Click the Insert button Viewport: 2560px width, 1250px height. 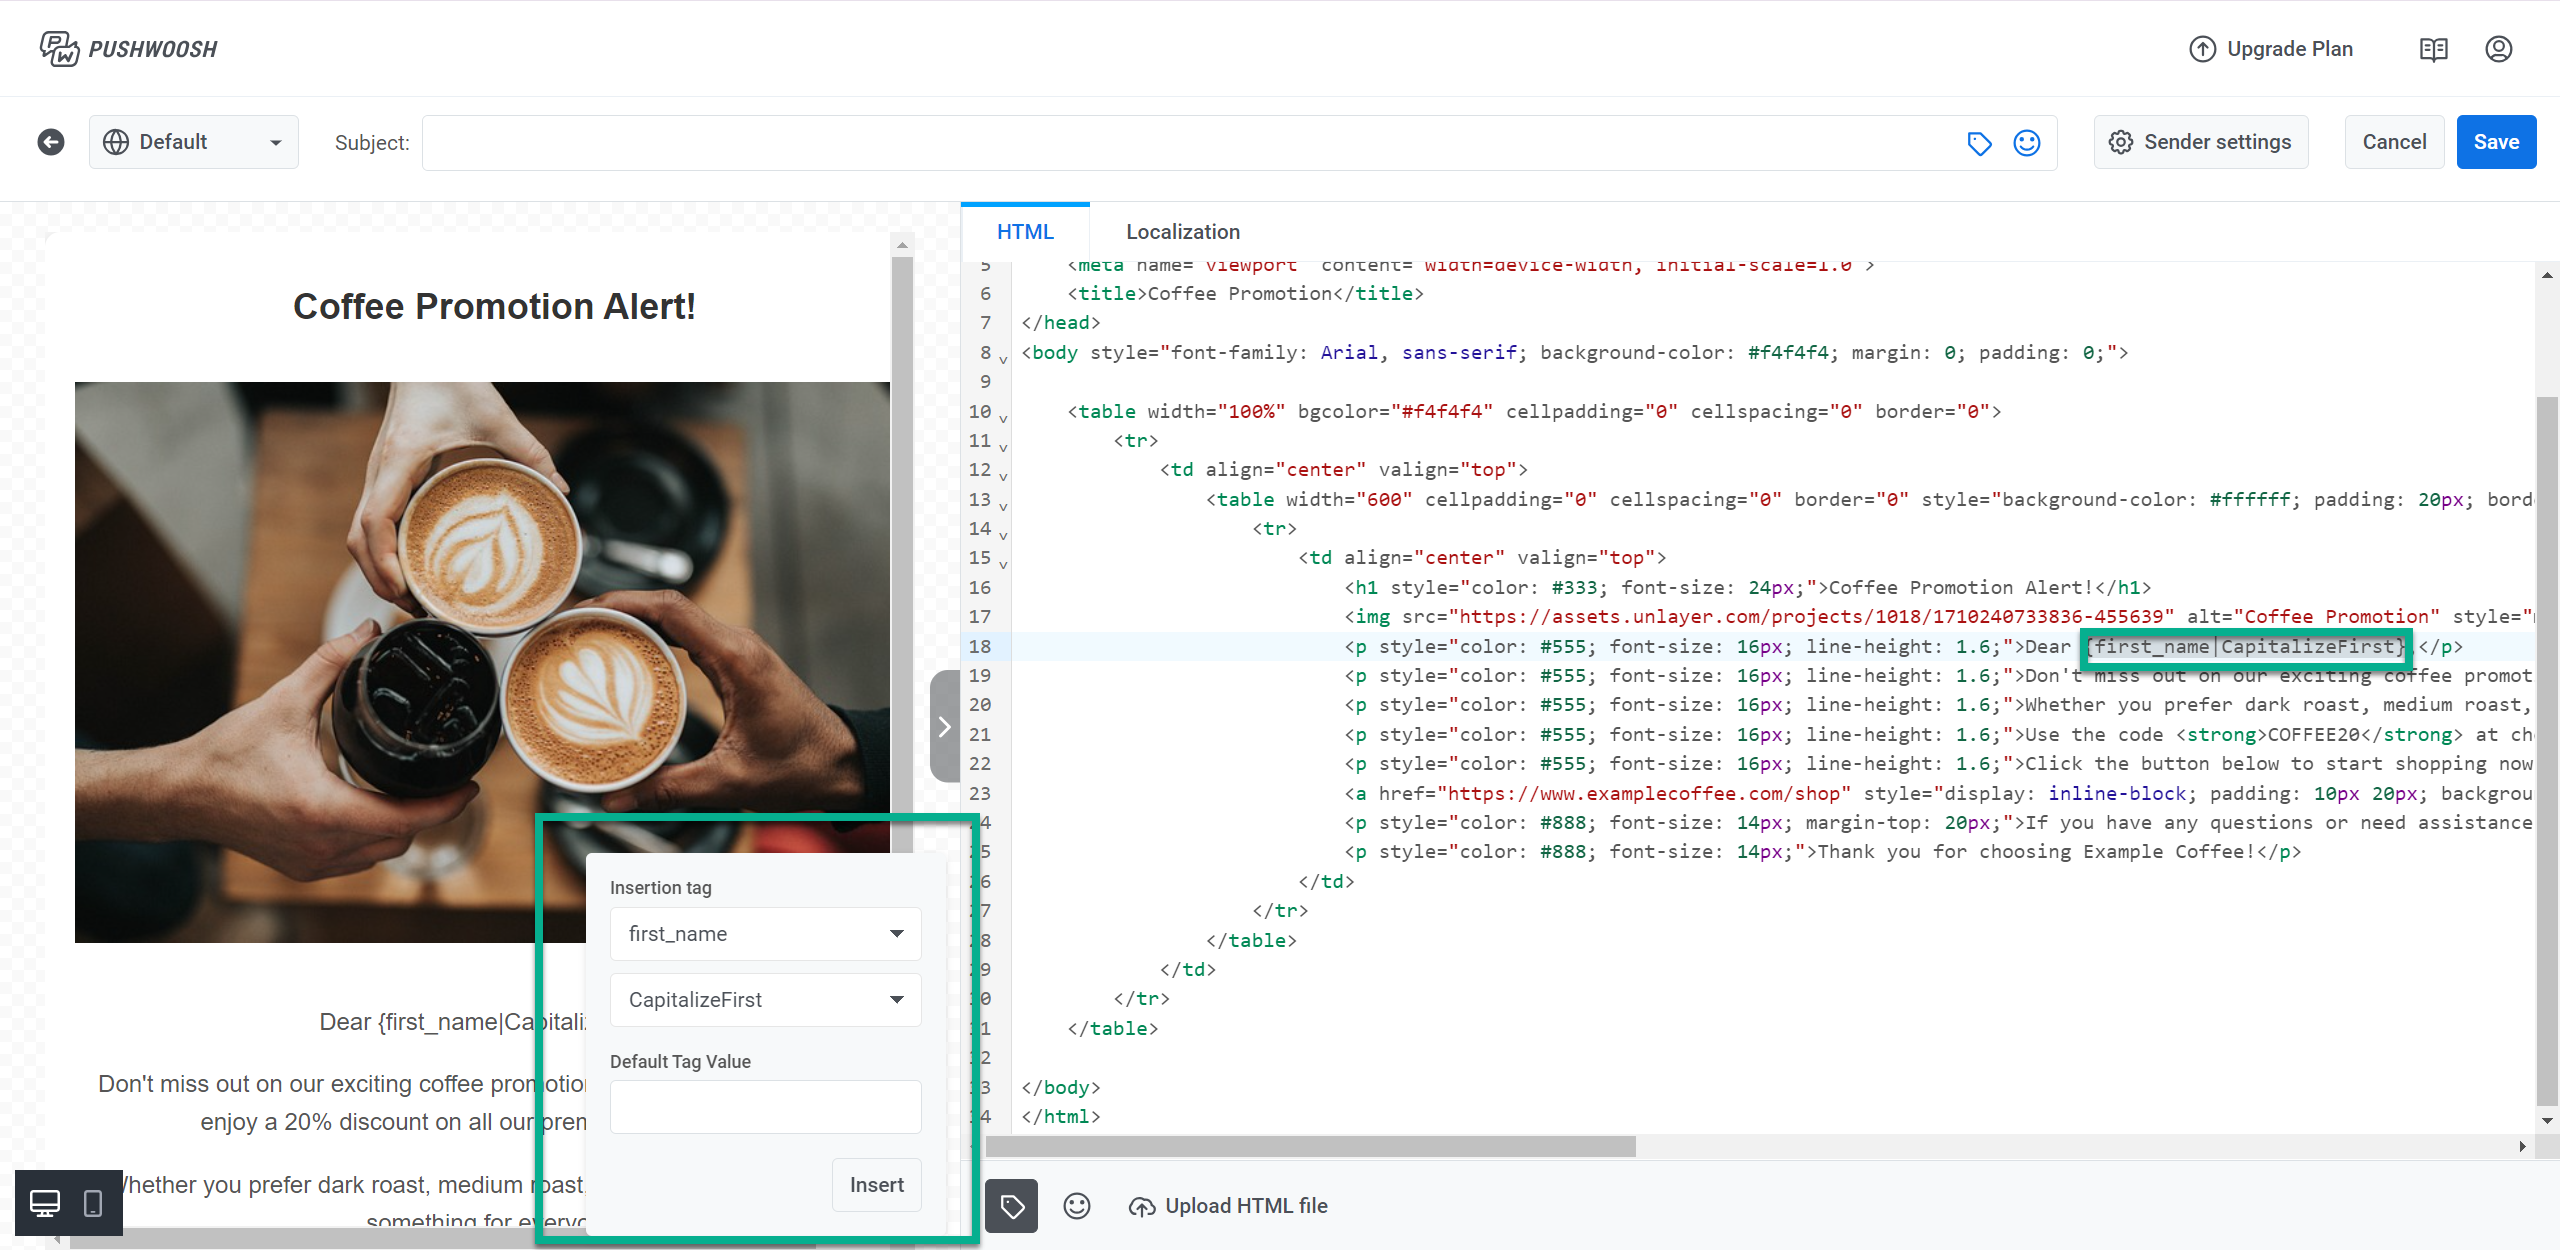point(876,1185)
